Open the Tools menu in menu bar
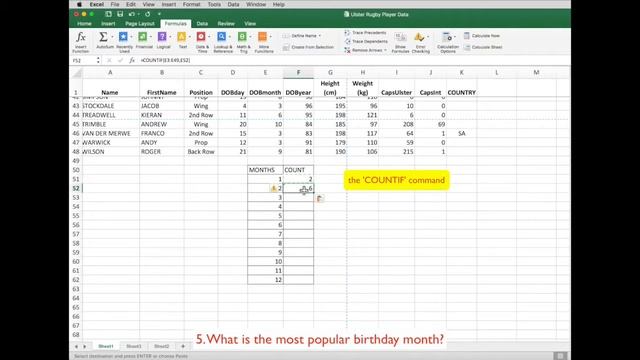 click(x=214, y=4)
